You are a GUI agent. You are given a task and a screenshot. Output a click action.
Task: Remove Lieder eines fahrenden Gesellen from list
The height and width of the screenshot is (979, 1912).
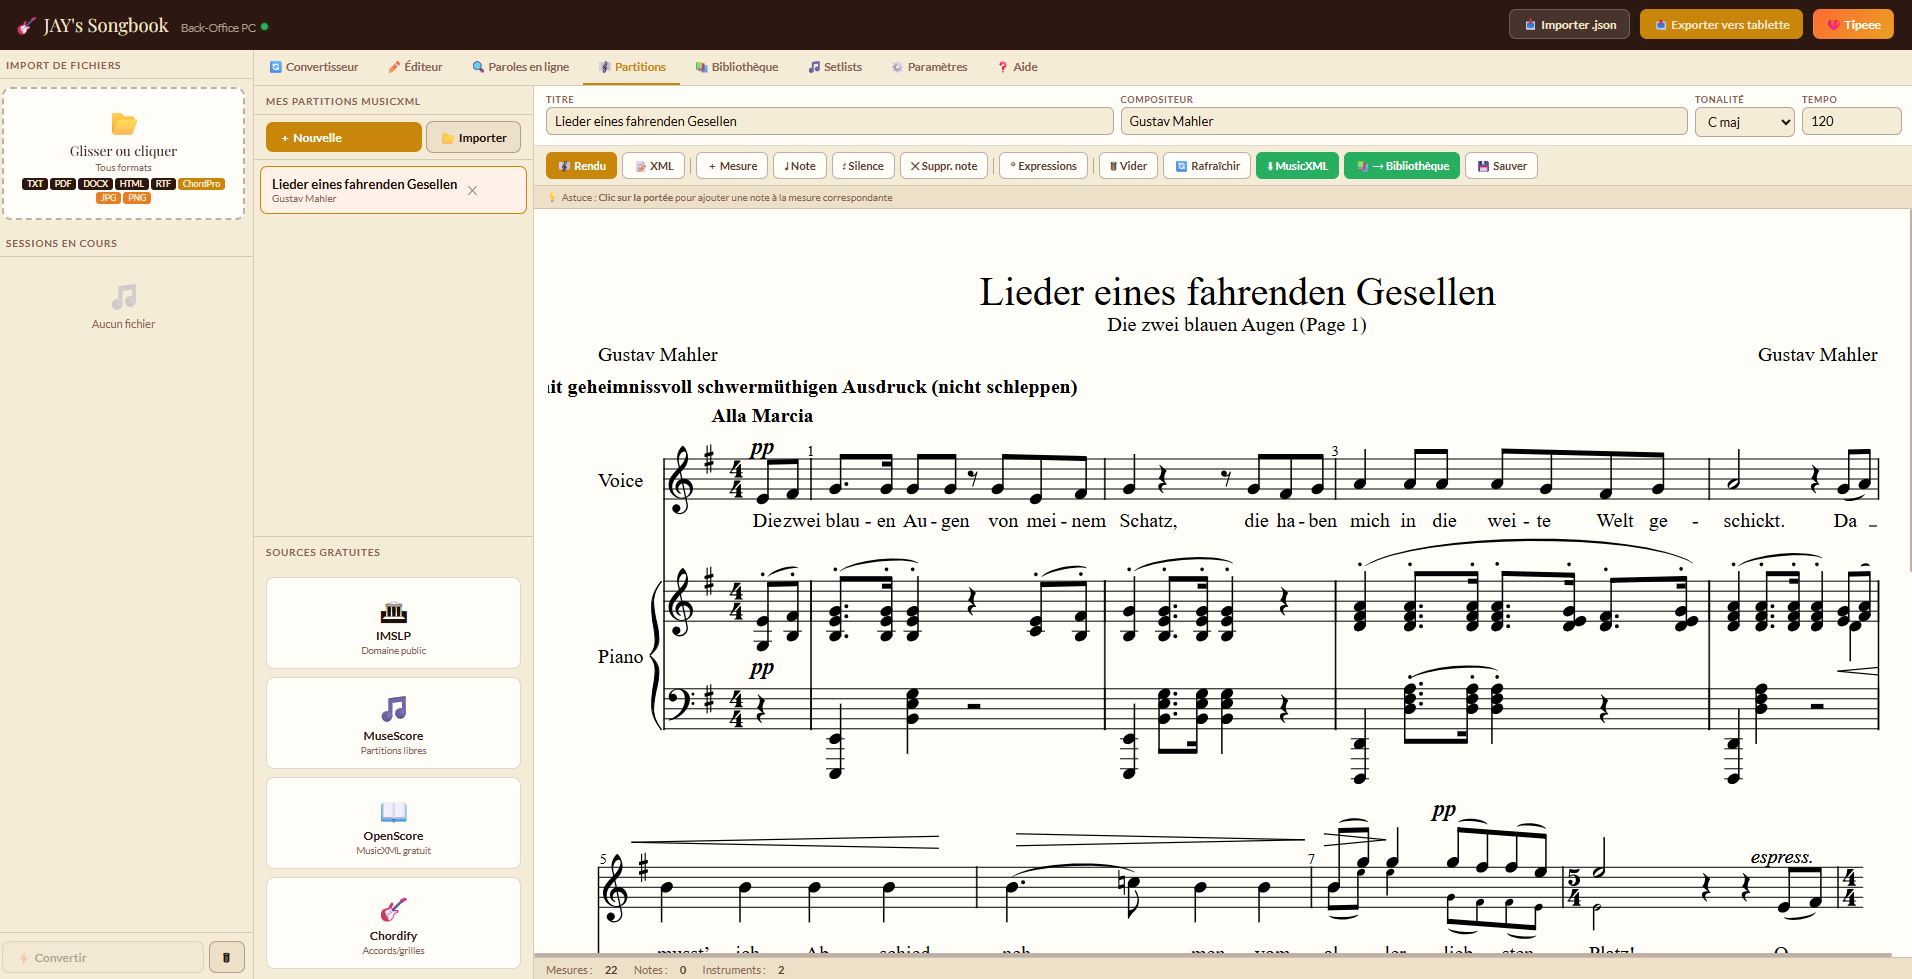tap(473, 191)
